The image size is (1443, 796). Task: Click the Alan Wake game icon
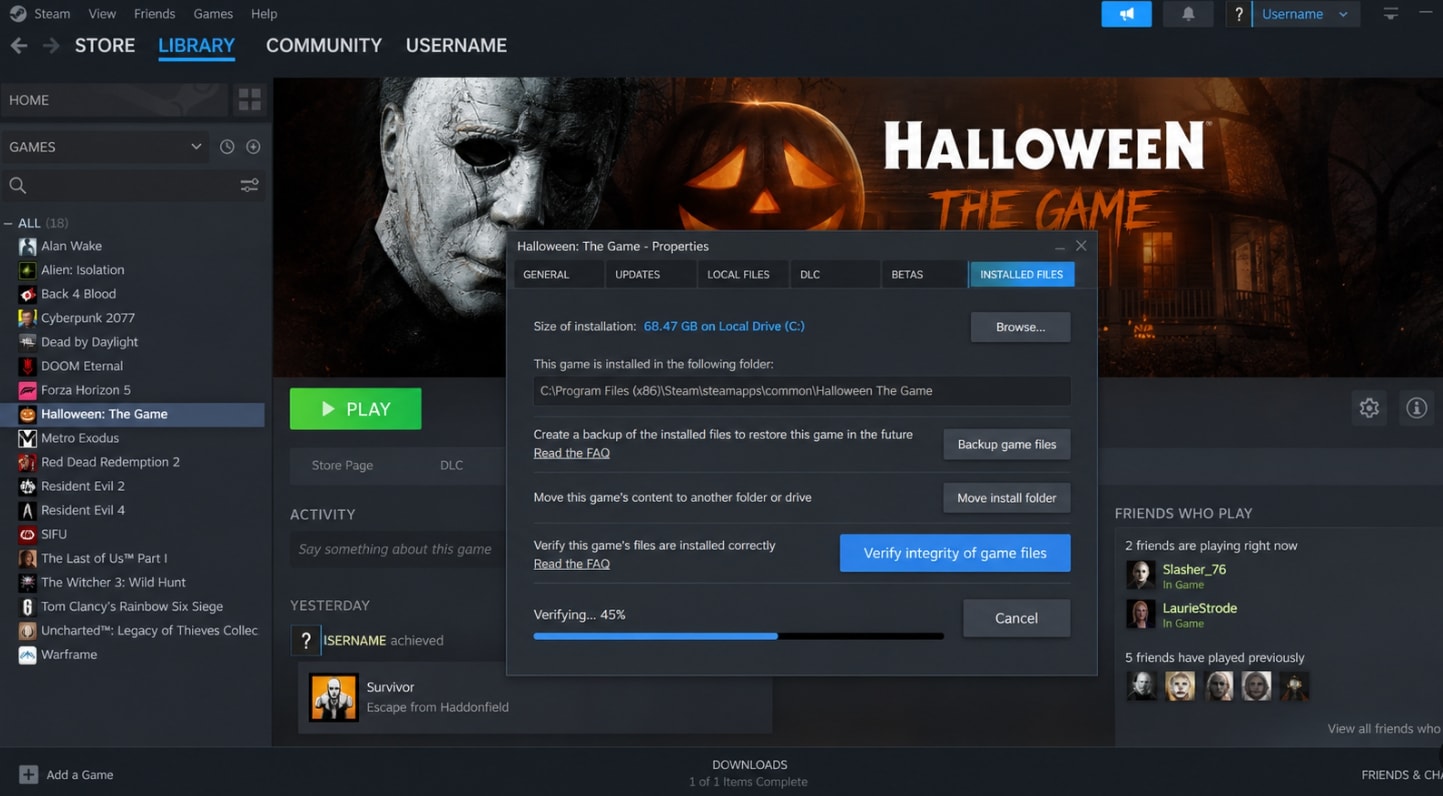pos(27,246)
